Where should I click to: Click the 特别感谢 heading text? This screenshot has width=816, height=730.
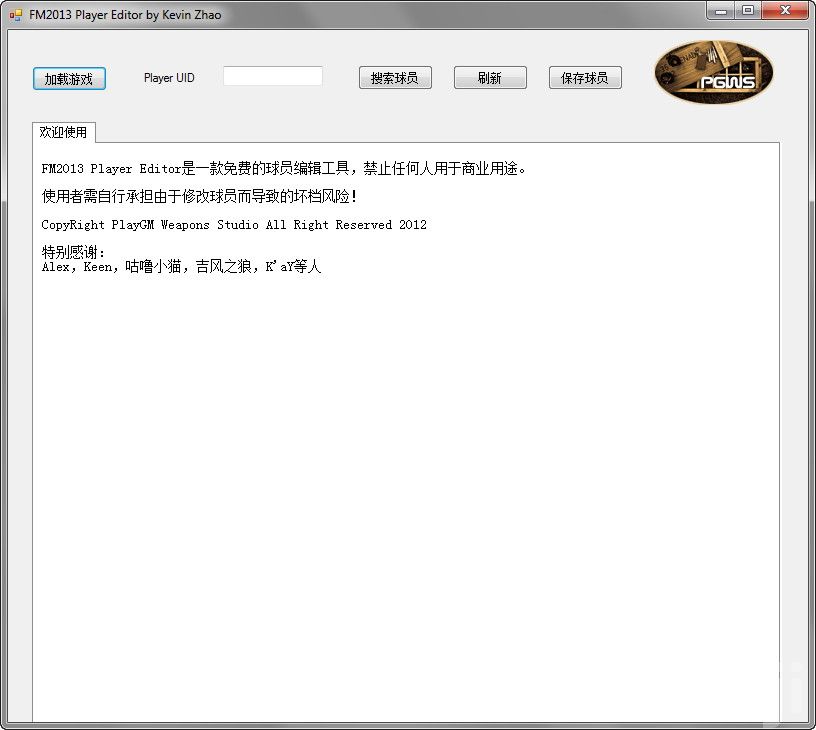tap(73, 252)
